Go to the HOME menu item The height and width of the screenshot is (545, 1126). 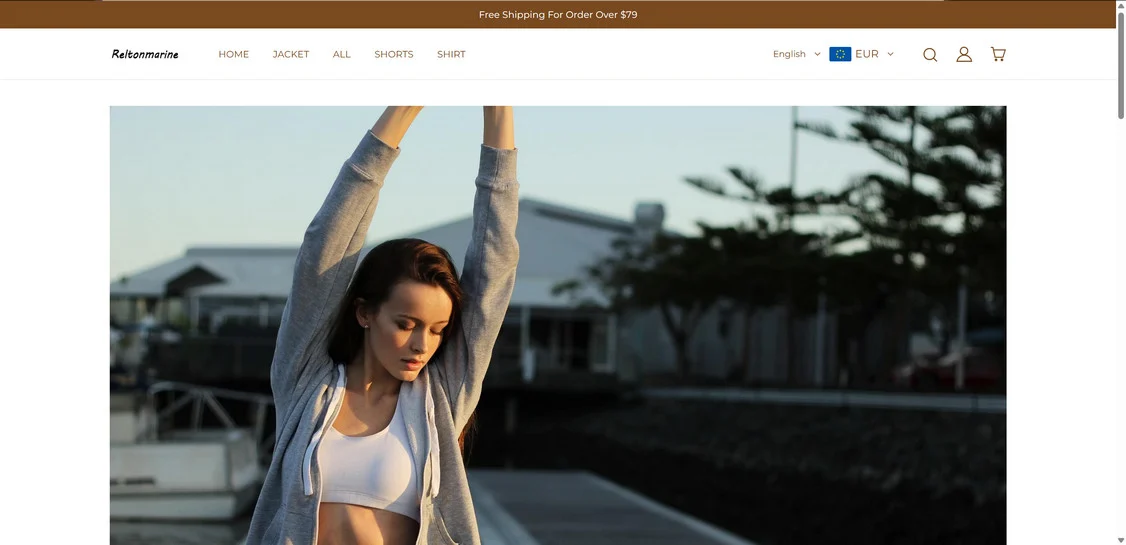pyautogui.click(x=233, y=54)
